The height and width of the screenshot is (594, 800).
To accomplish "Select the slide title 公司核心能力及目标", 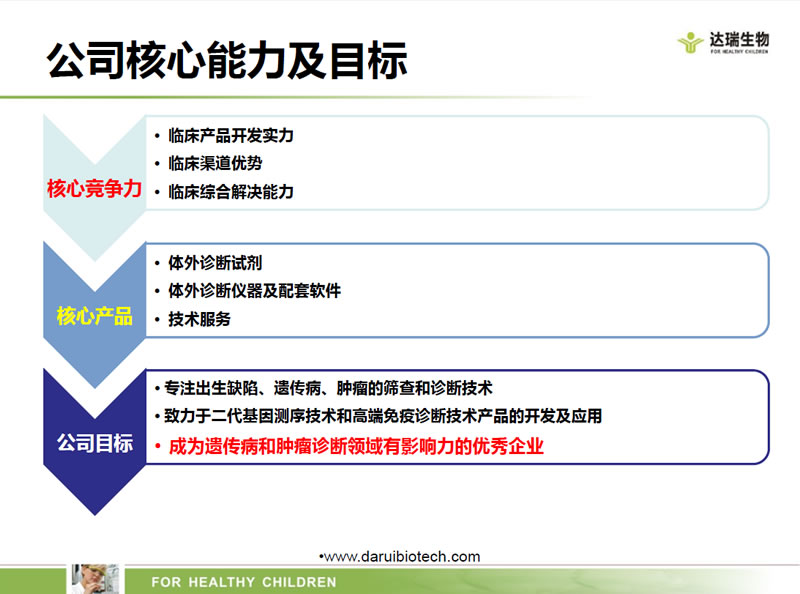I will coord(227,60).
